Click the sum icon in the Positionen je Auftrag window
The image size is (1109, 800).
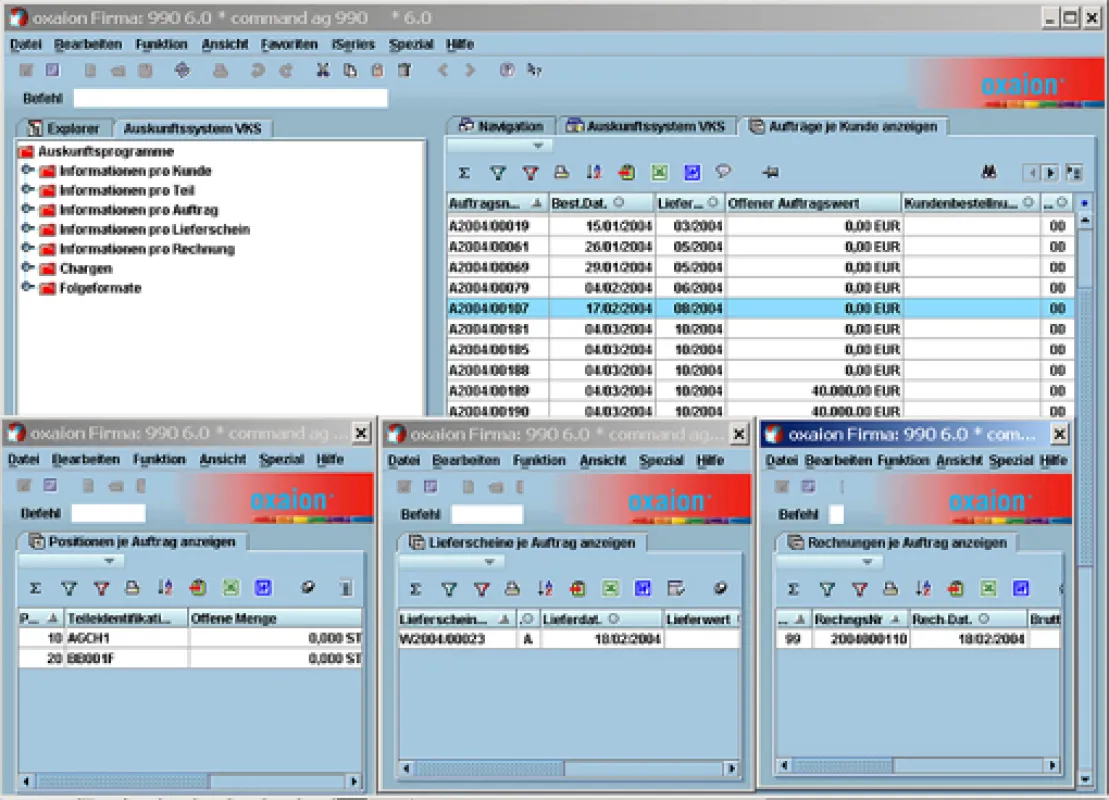35,588
